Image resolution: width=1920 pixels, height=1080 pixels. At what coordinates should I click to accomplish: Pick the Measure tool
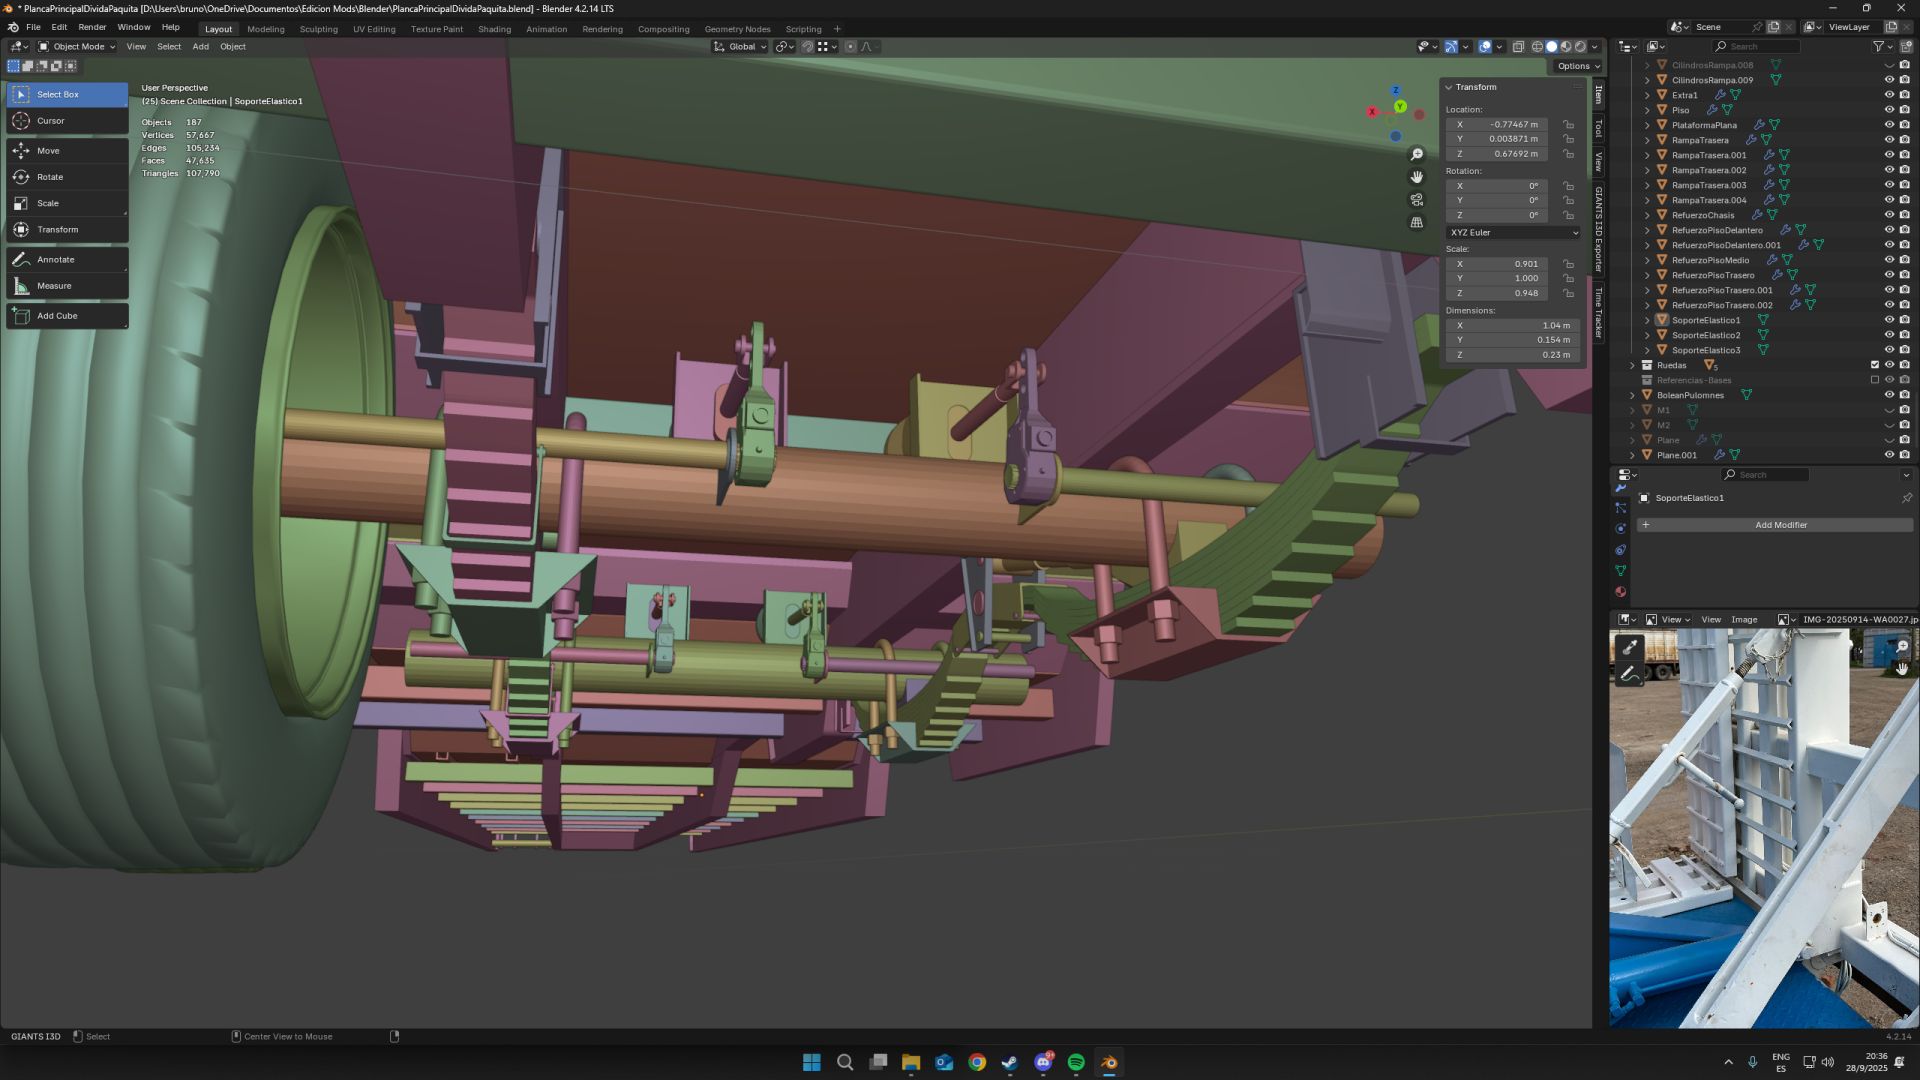click(53, 286)
